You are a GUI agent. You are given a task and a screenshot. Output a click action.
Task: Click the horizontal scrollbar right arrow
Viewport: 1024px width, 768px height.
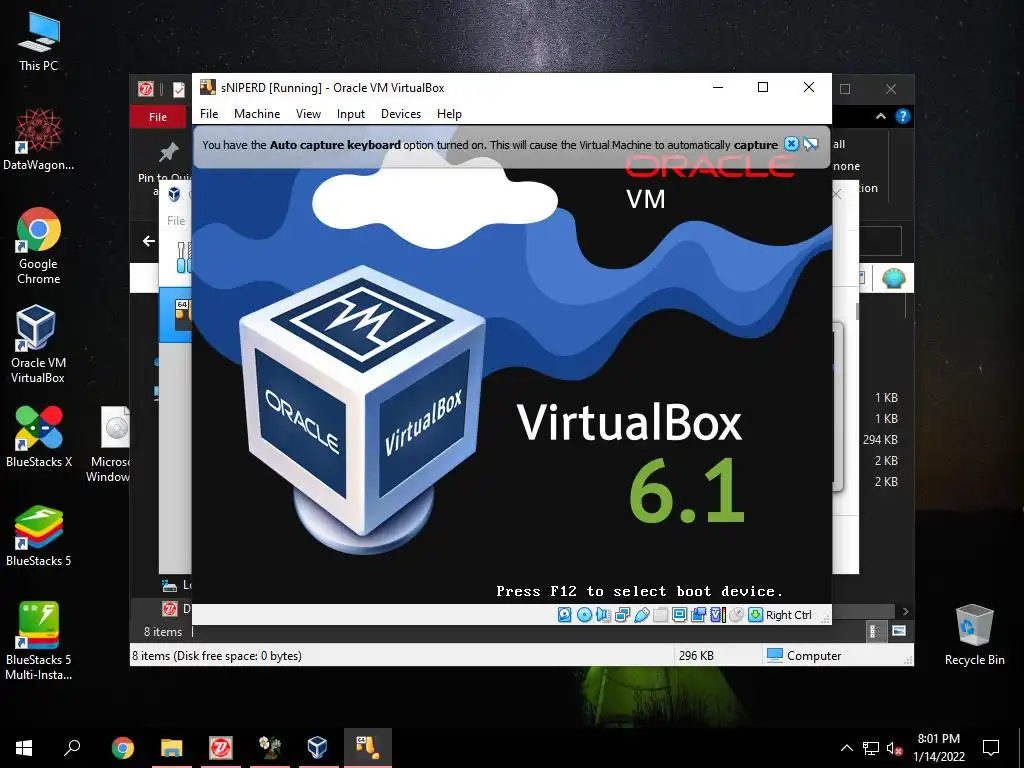(x=905, y=611)
